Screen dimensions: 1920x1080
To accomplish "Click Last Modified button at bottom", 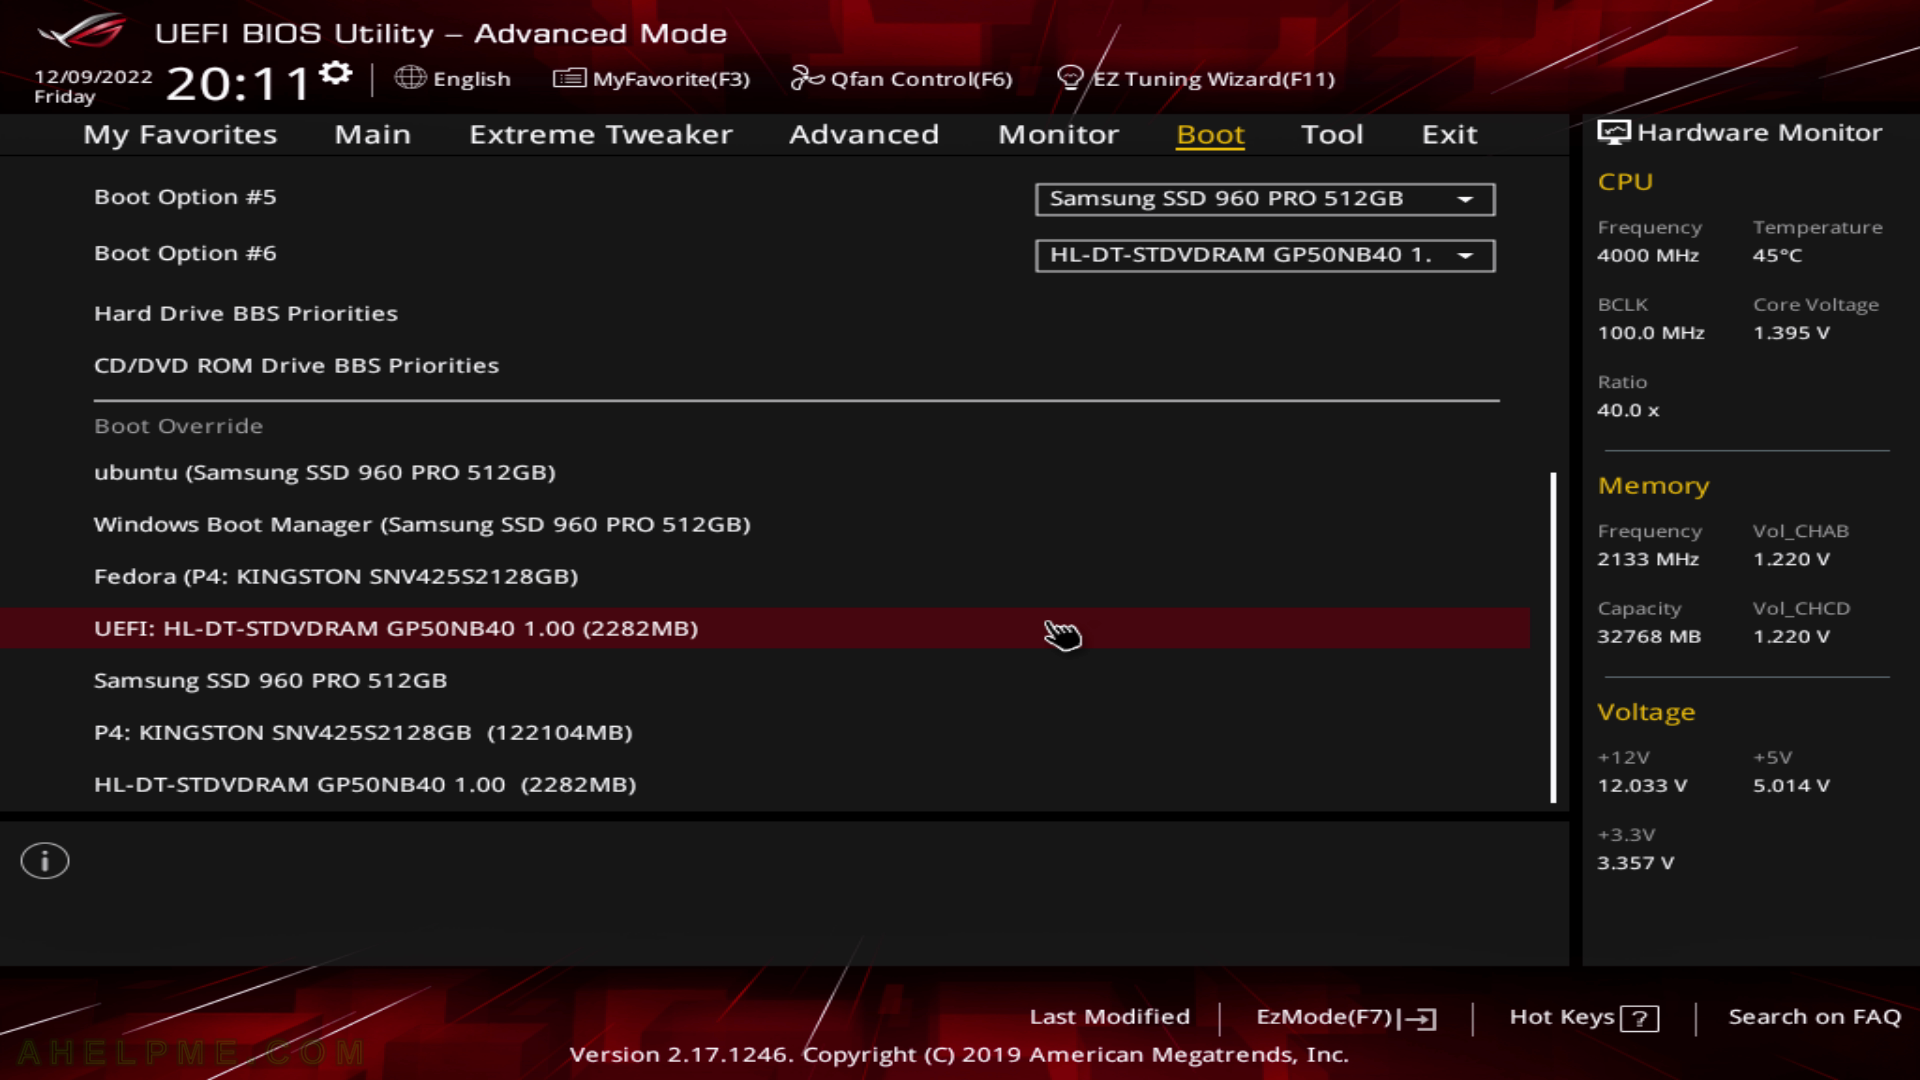I will 1108,1017.
